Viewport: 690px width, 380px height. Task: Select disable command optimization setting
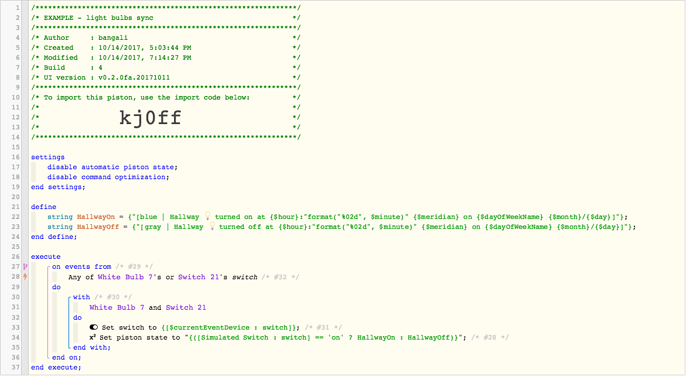(108, 177)
